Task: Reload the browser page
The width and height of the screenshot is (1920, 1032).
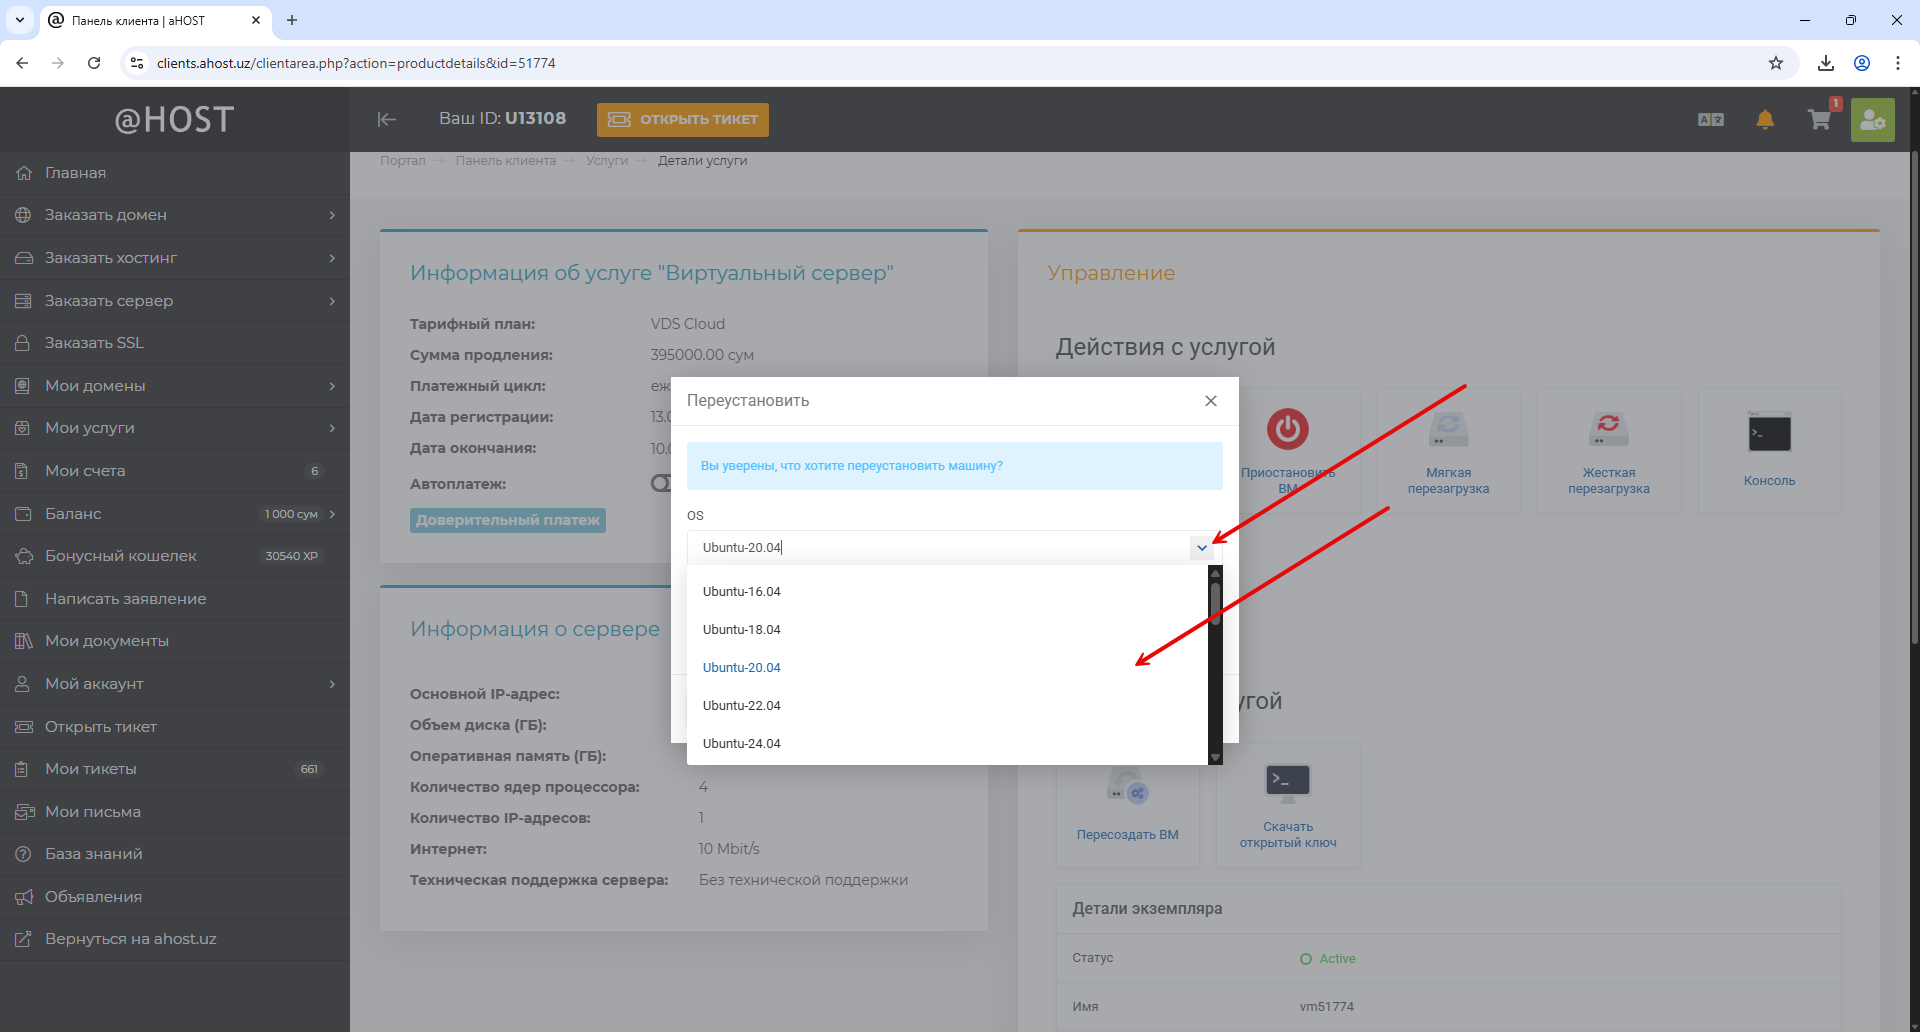Action: click(94, 63)
